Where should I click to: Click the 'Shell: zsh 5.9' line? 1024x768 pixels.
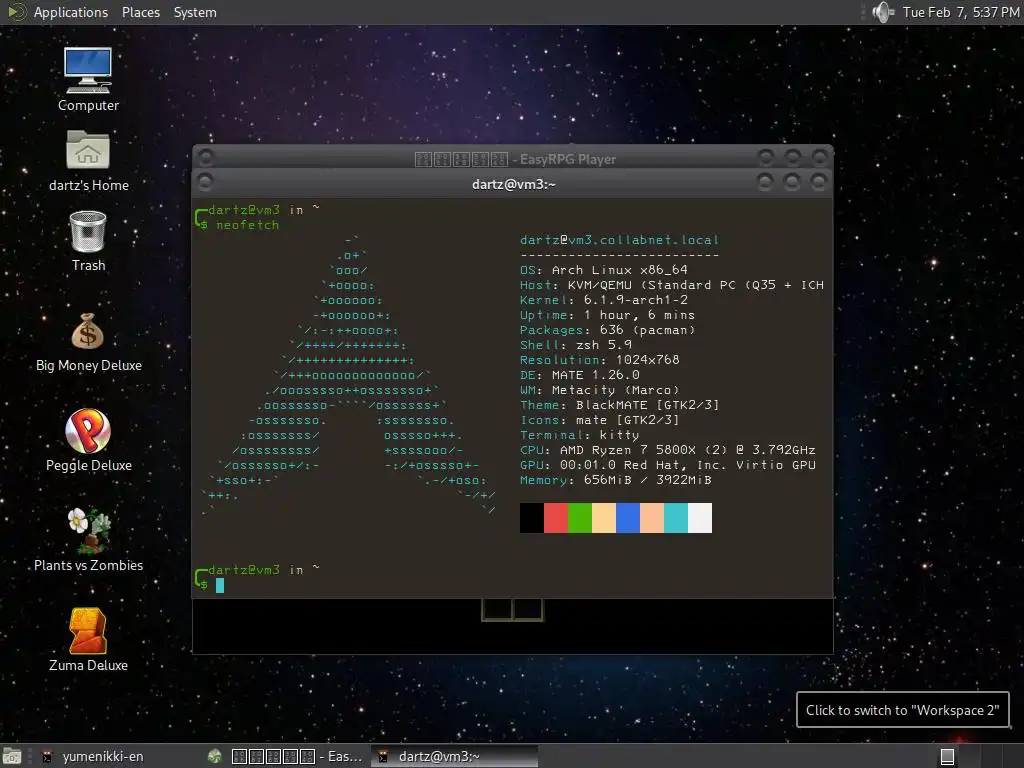click(x=575, y=345)
